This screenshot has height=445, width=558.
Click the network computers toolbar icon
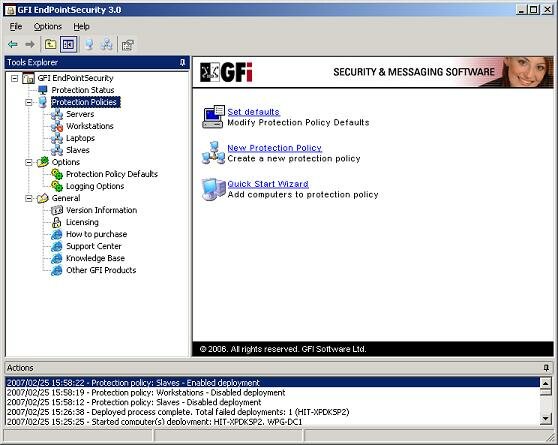(x=106, y=44)
